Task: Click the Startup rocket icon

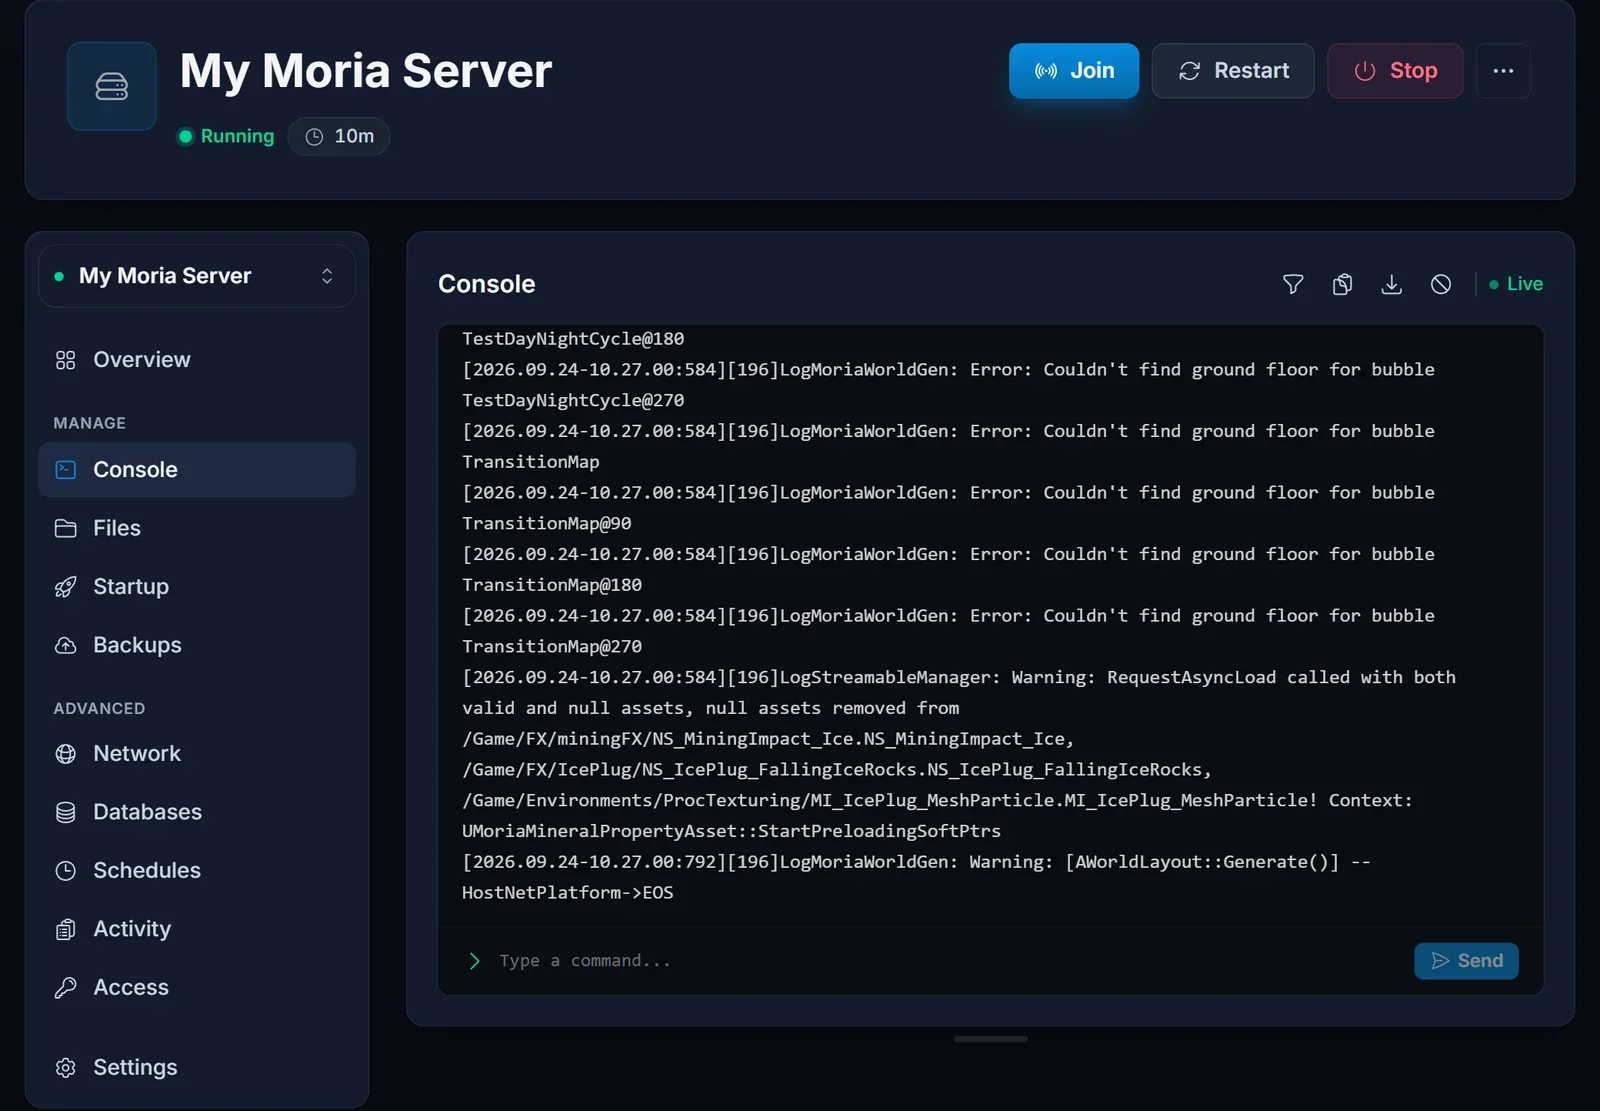Action: coord(66,587)
